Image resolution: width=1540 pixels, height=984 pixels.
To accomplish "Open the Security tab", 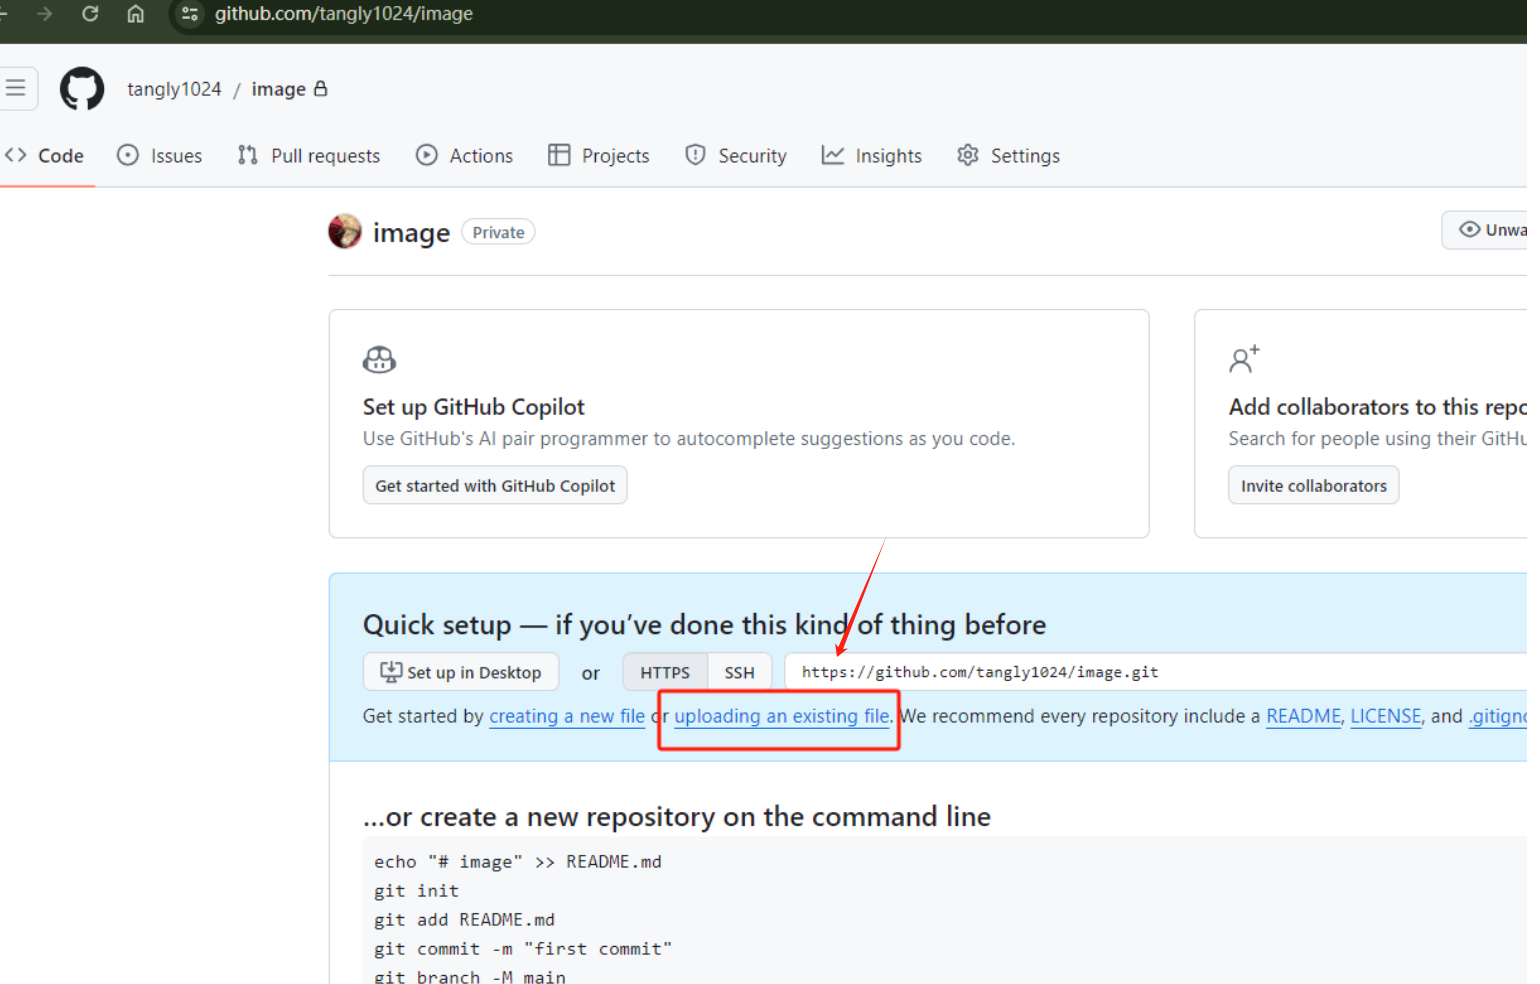I will tap(736, 156).
